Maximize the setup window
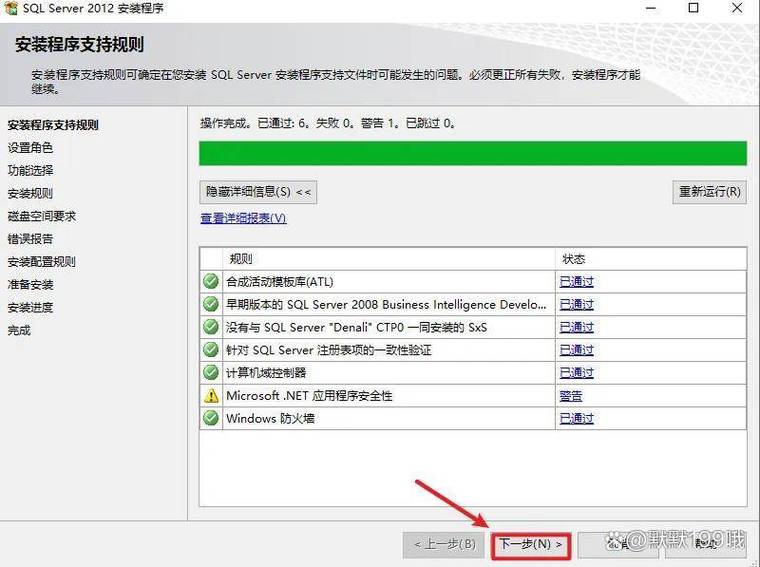 694,8
